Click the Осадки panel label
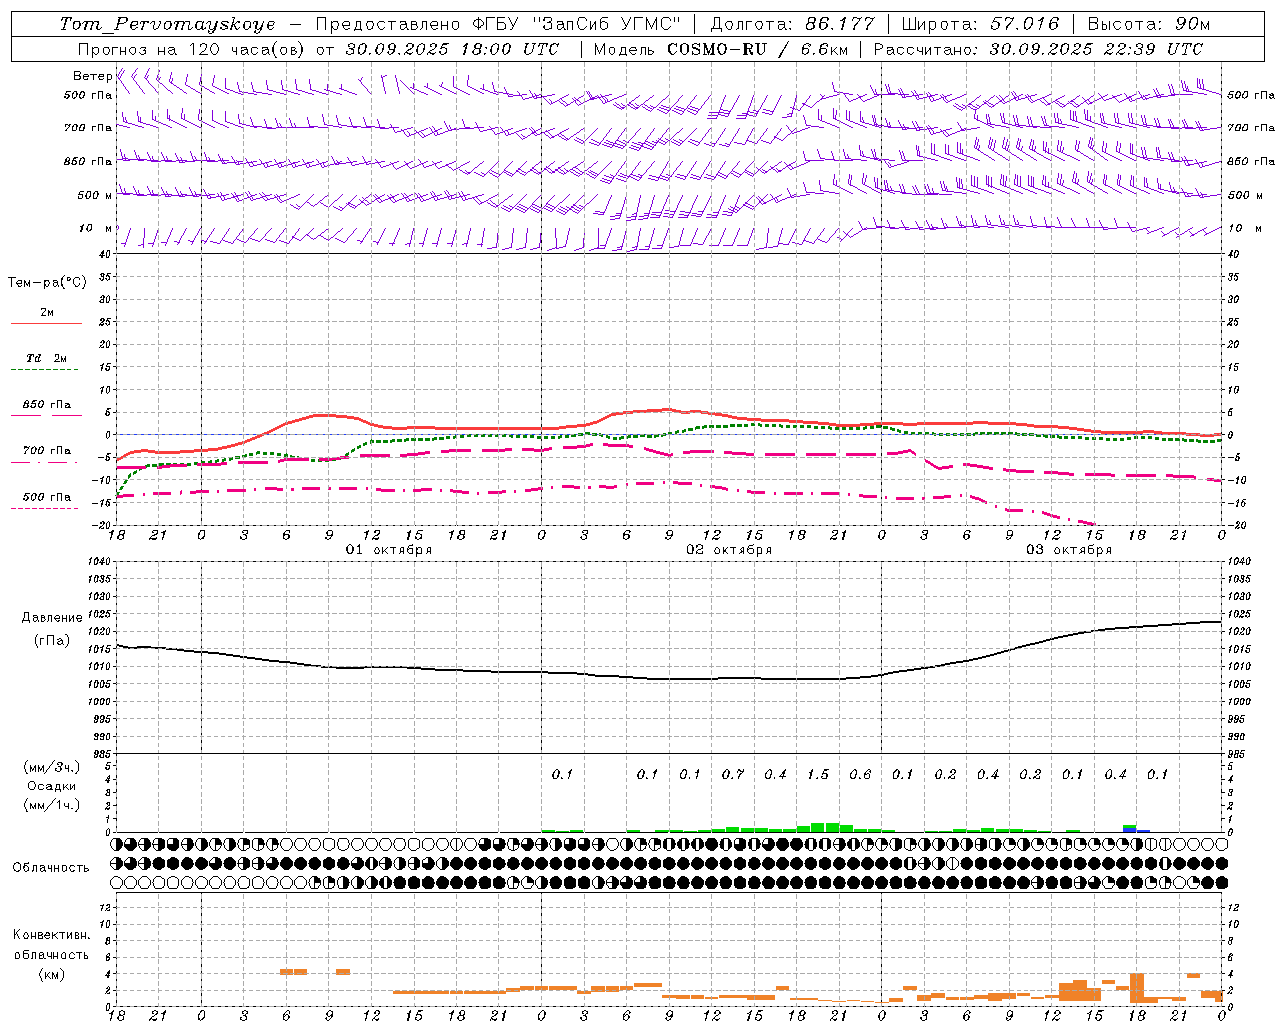Image resolution: width=1280 pixels, height=1024 pixels. coord(52,786)
